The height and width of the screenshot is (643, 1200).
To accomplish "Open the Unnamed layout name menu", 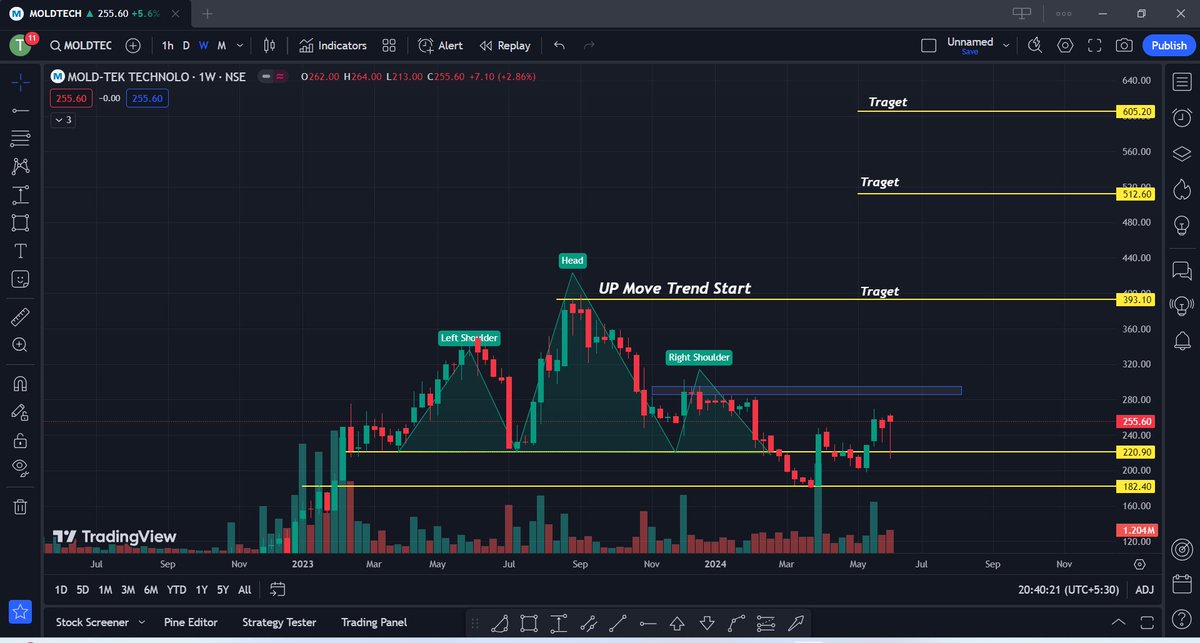I will point(978,46).
